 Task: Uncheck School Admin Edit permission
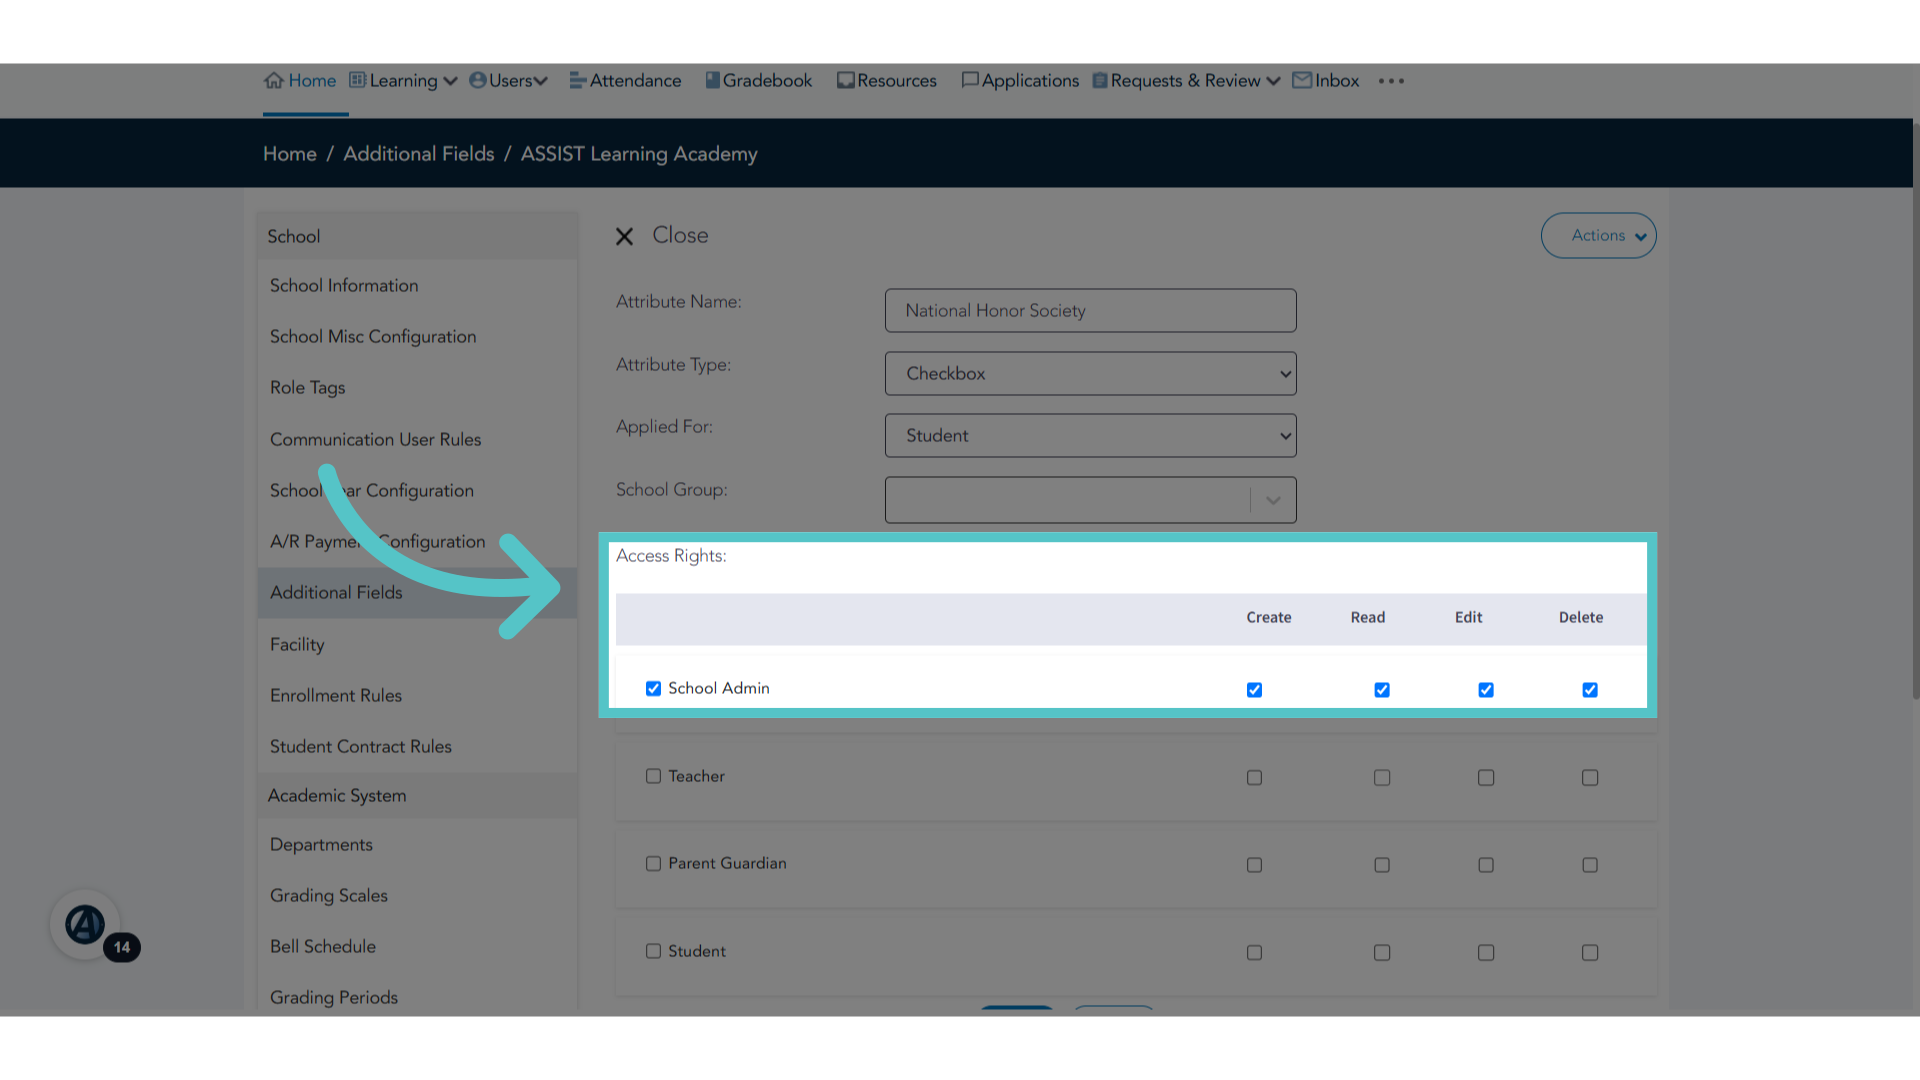click(x=1486, y=690)
